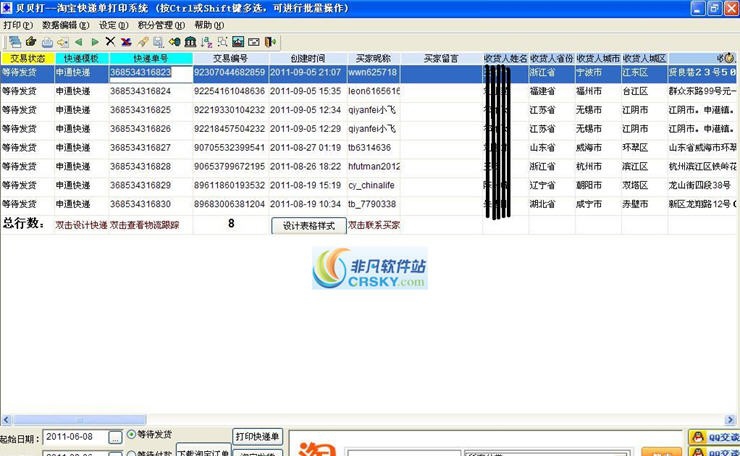Click the 收货人省份 column header
The width and height of the screenshot is (740, 456).
click(552, 59)
